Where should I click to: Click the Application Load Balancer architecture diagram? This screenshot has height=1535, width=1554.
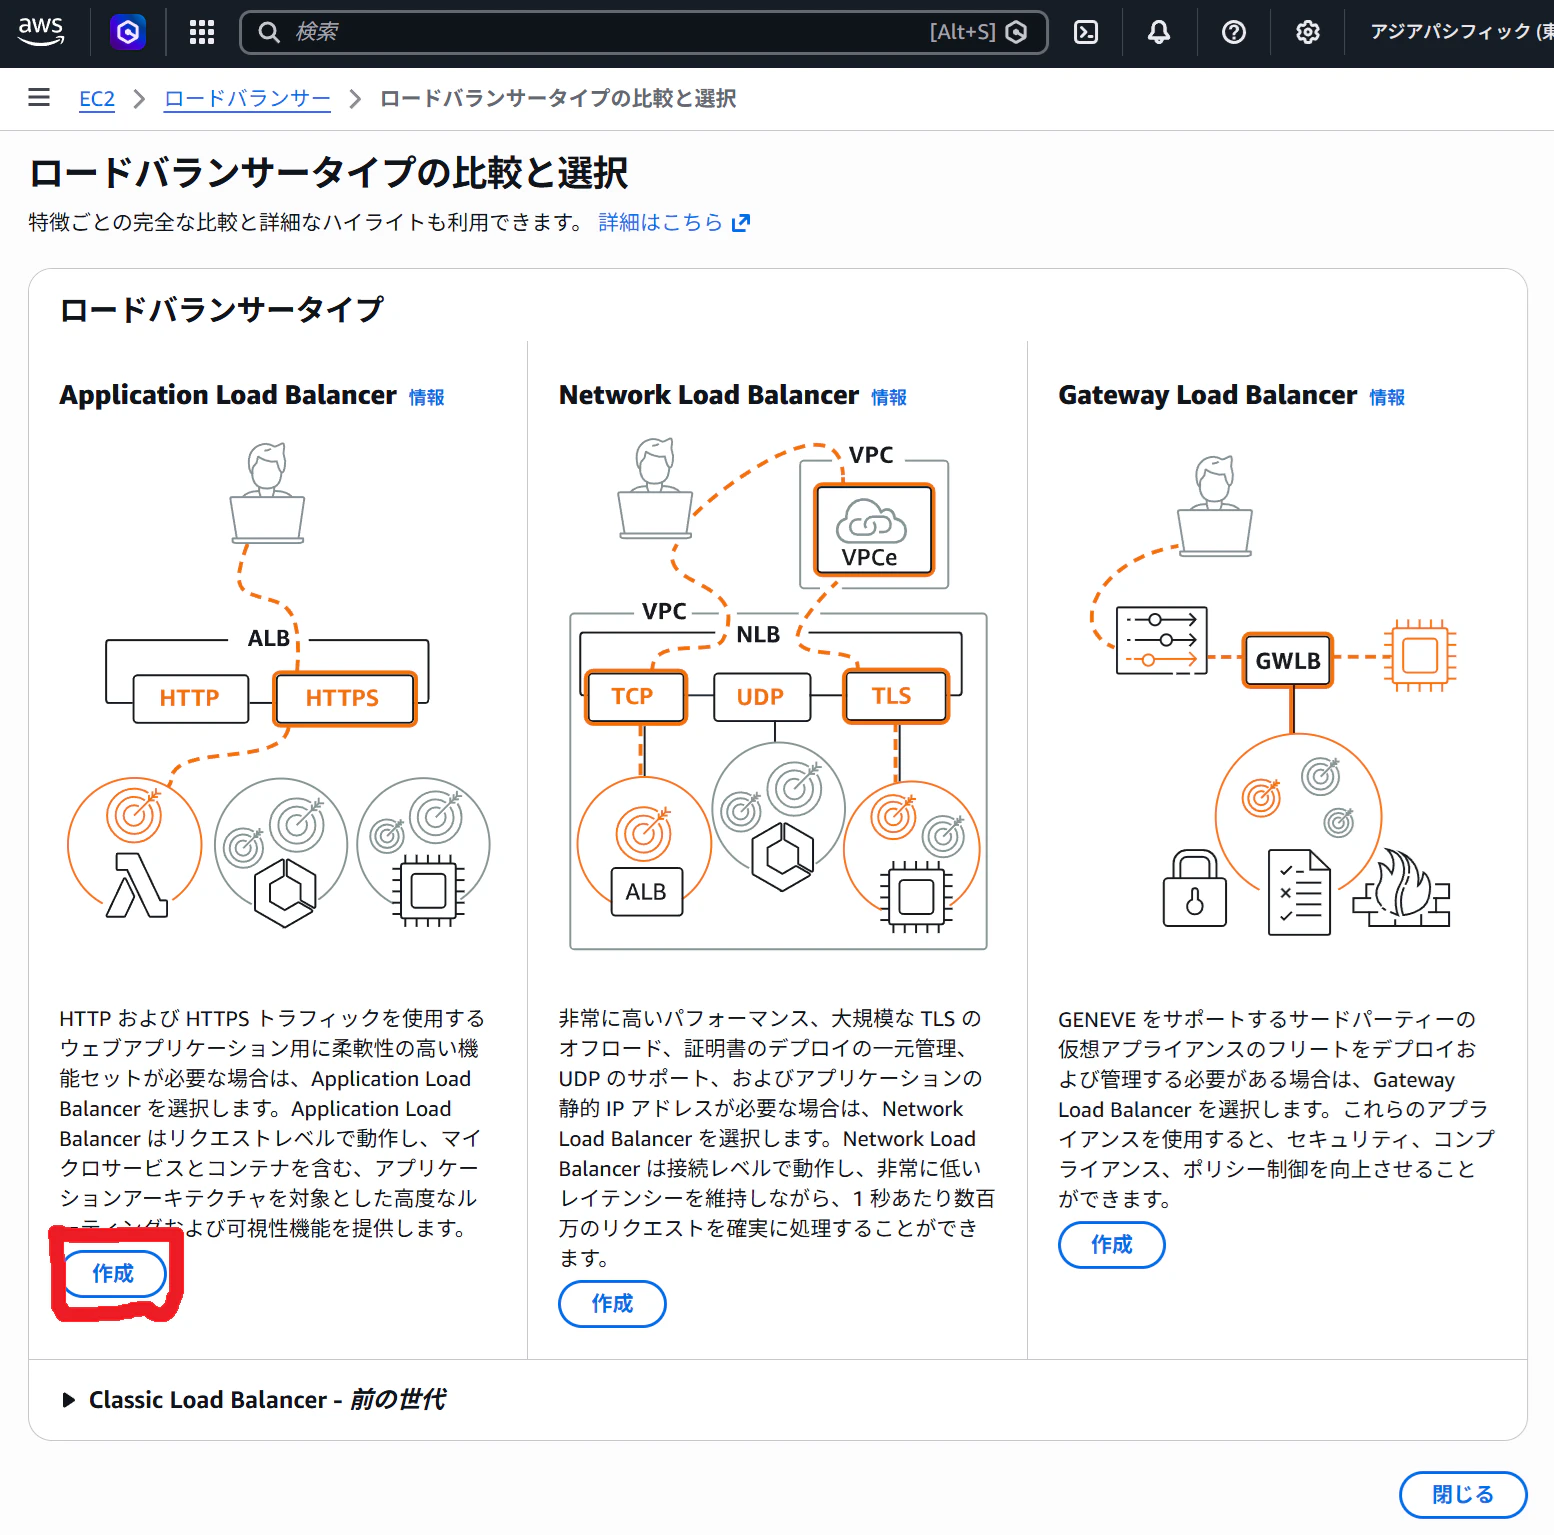(x=278, y=683)
